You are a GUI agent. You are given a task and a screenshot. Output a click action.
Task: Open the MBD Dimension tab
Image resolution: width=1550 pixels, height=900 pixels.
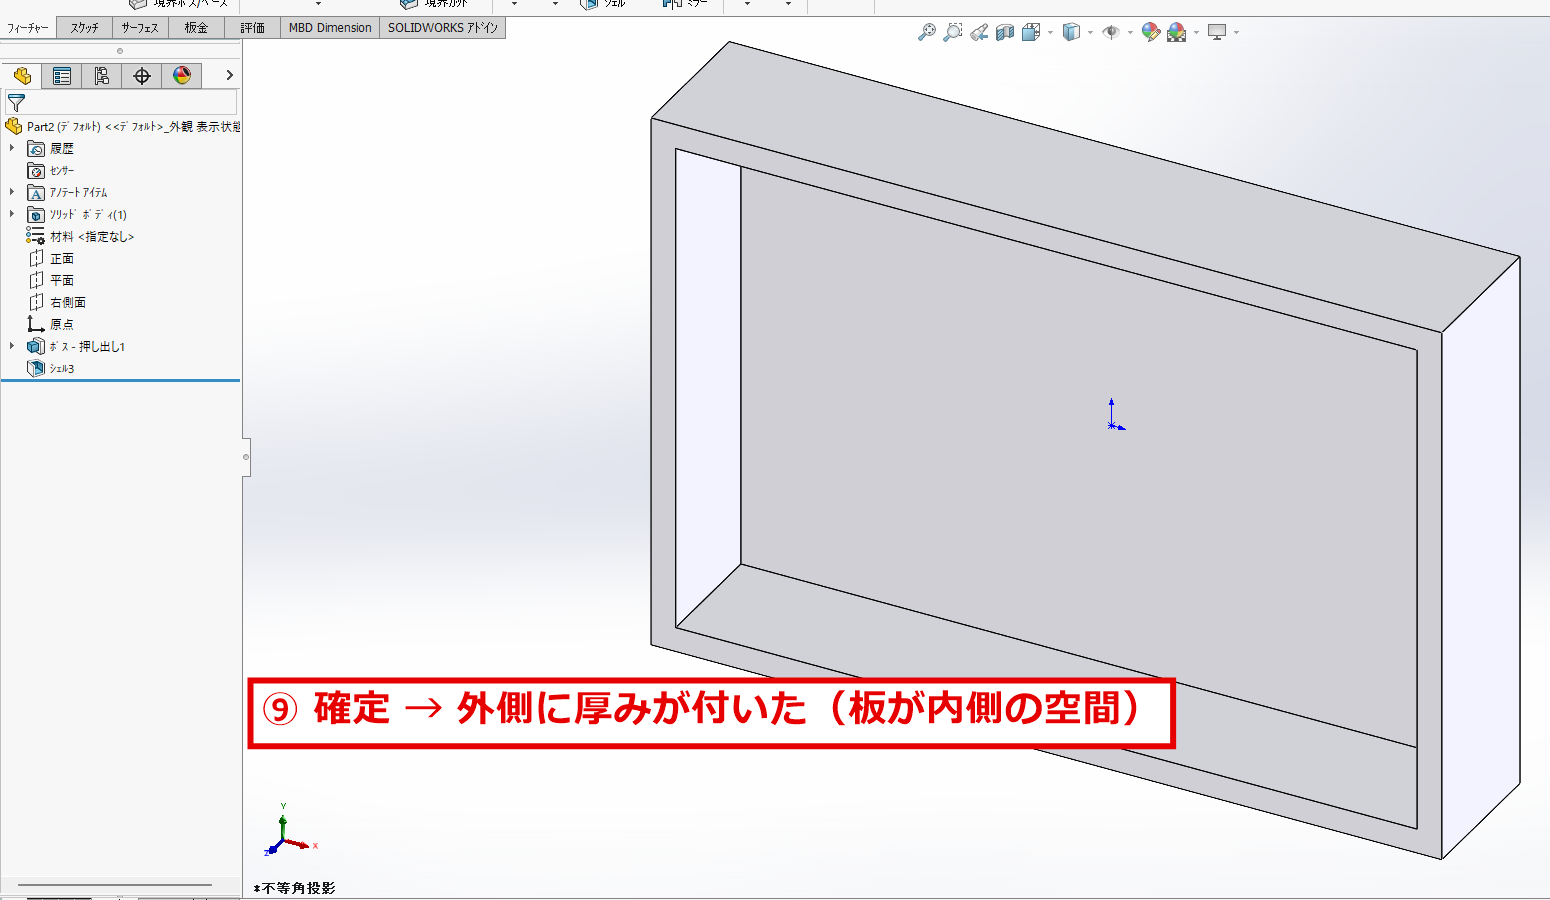click(x=330, y=28)
